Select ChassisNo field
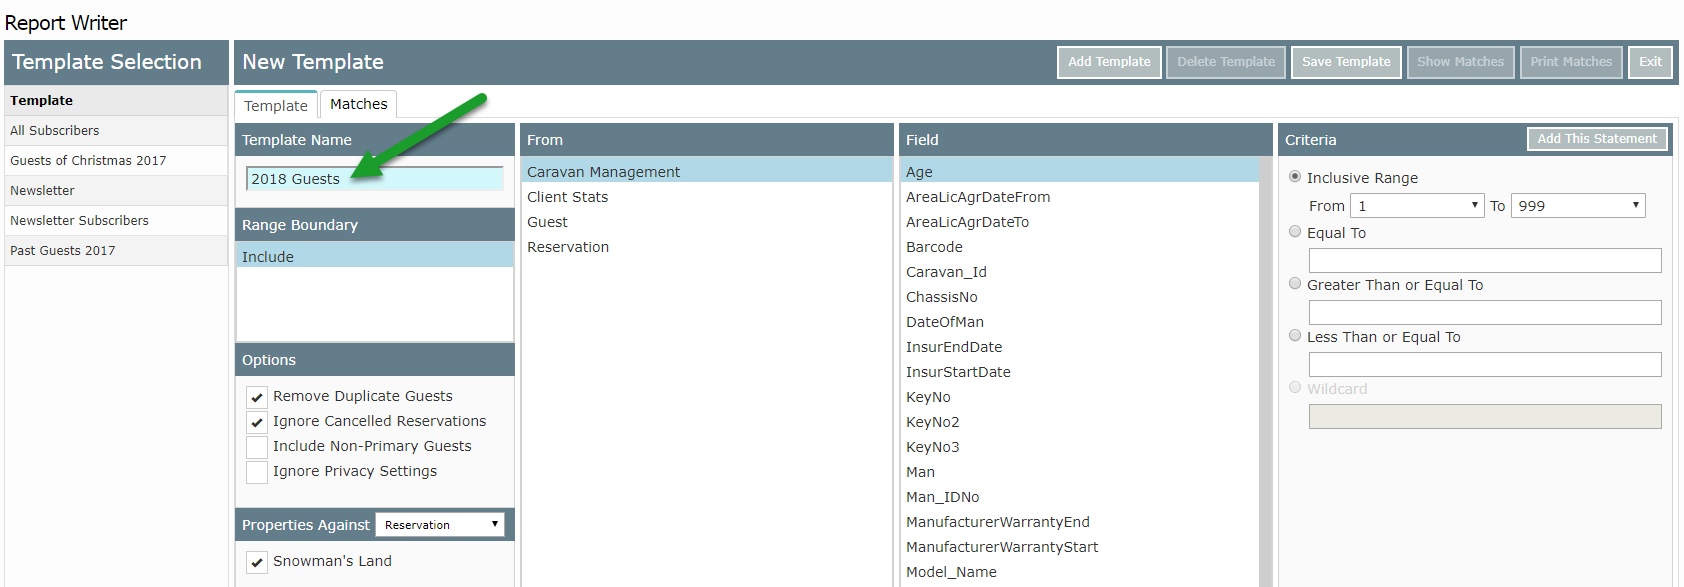Viewport: 1684px width, 587px height. point(1079,297)
